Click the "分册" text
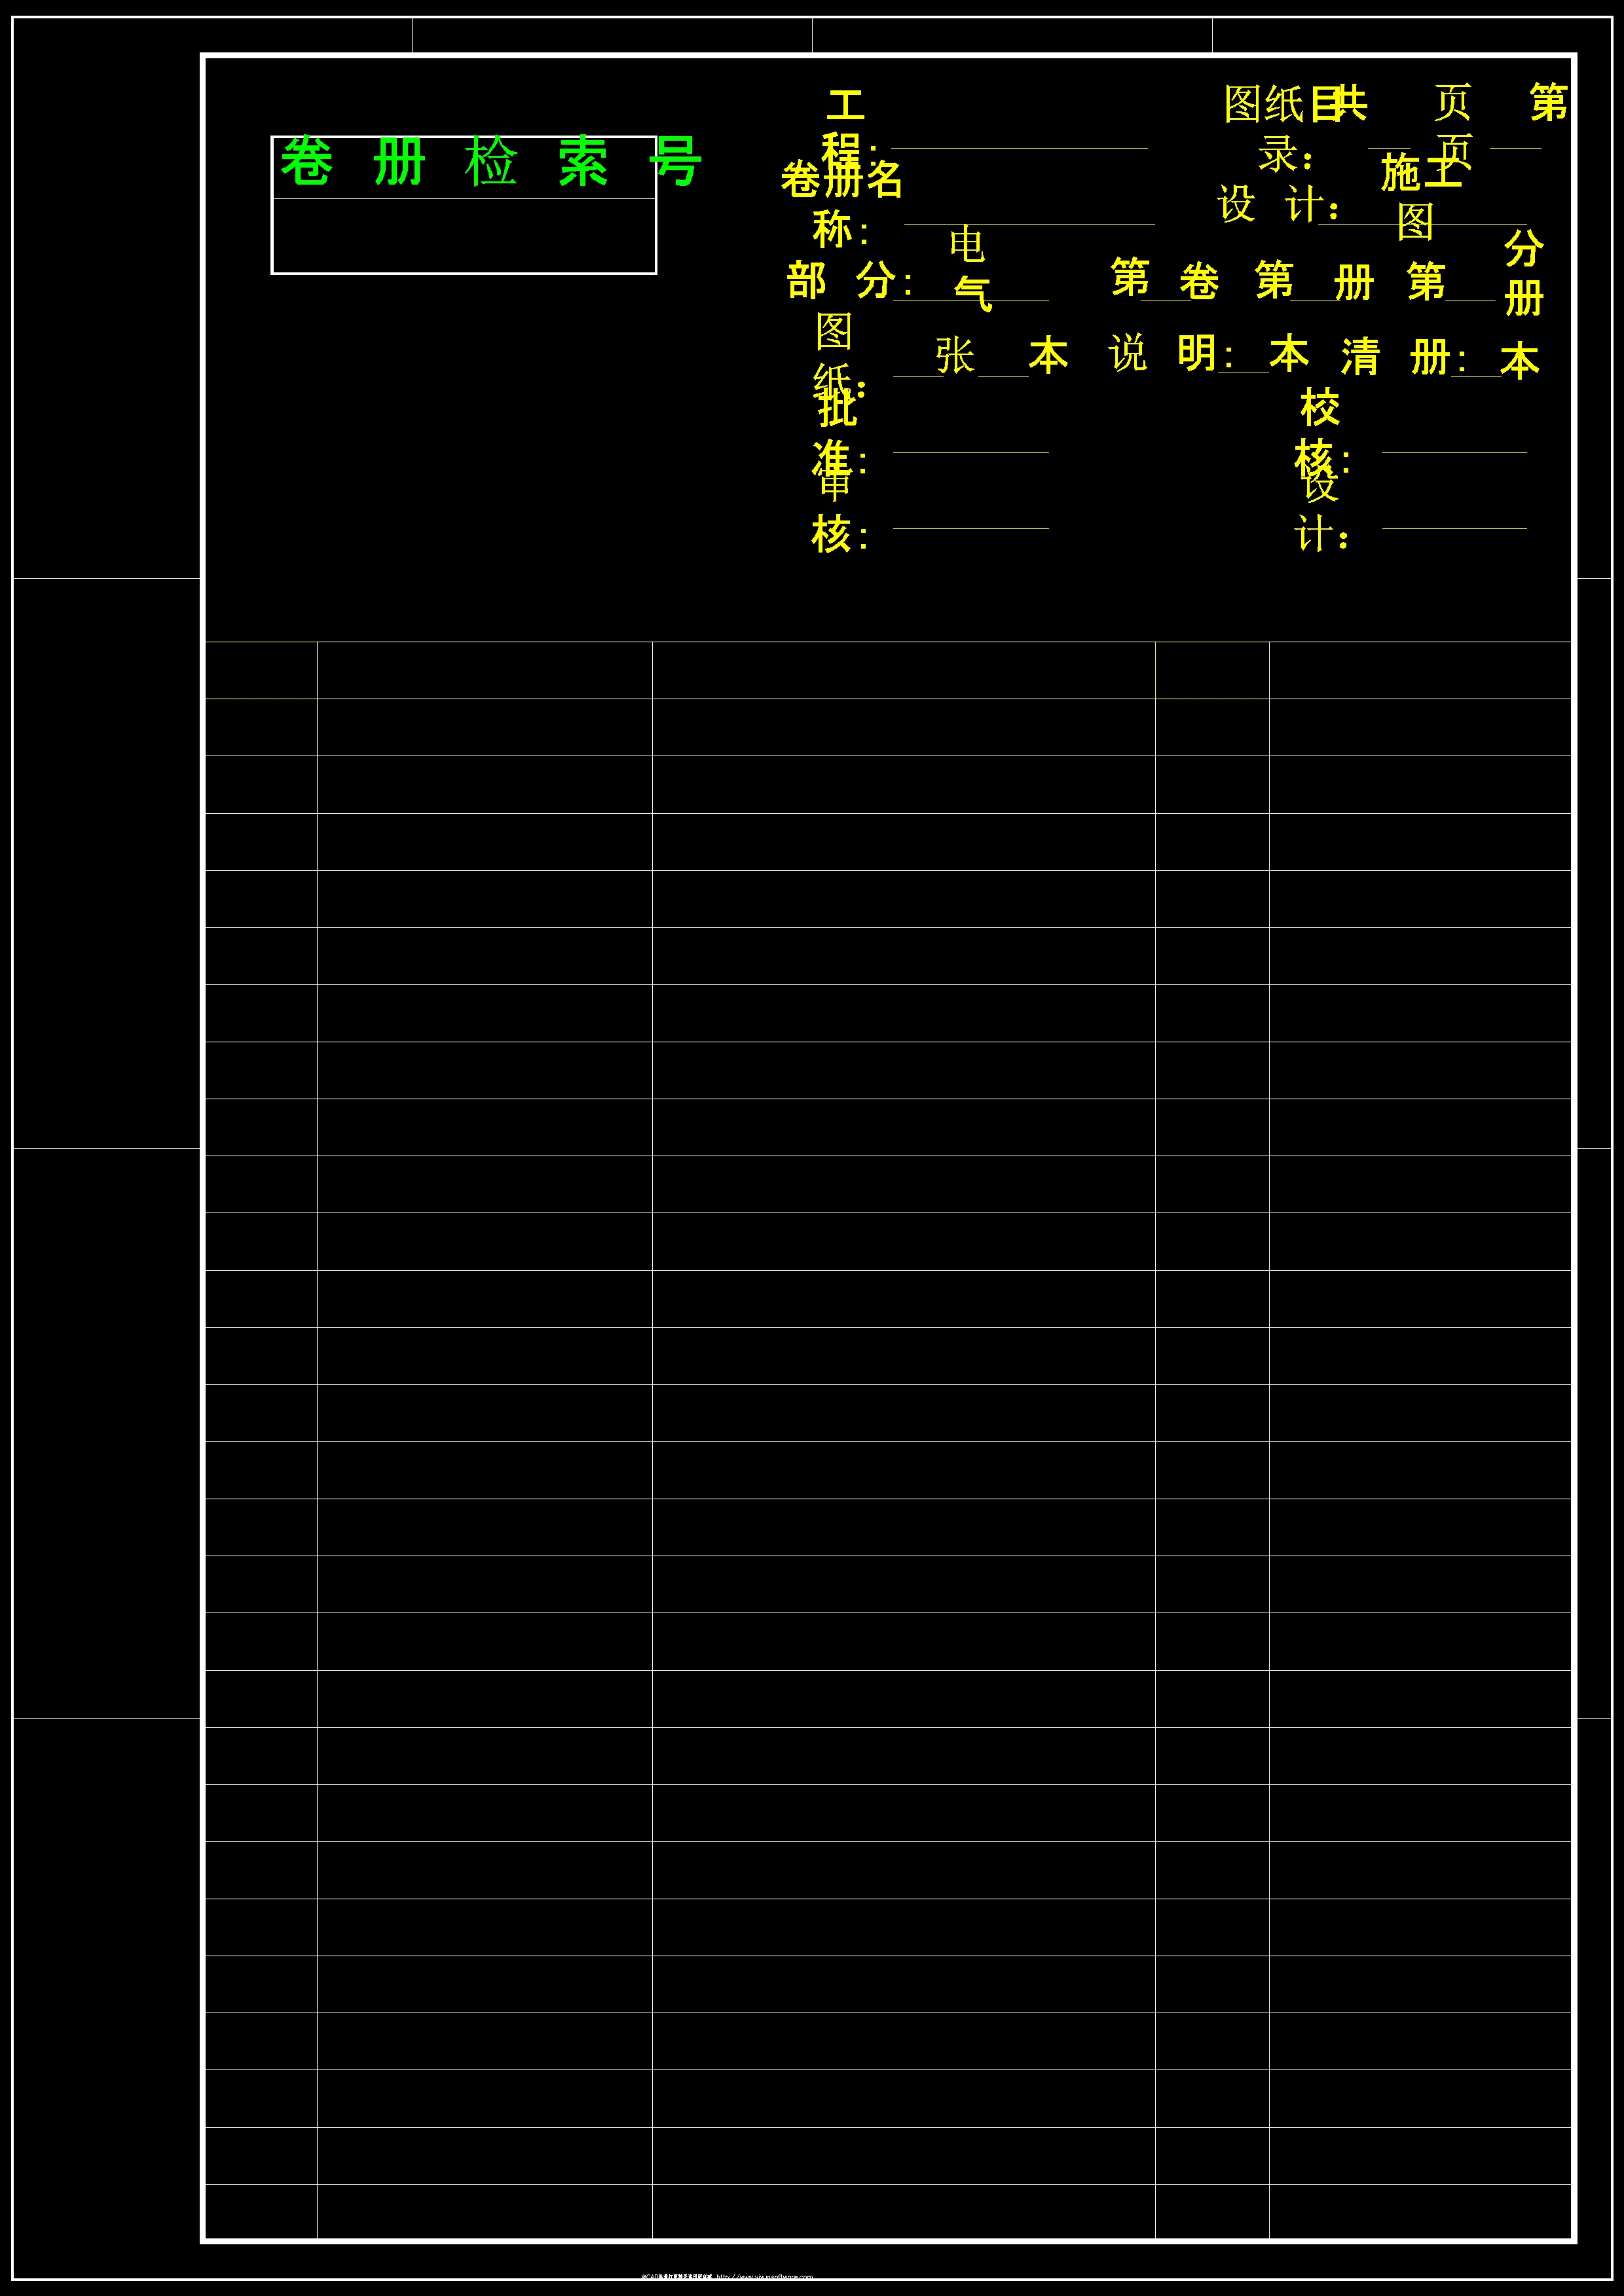This screenshot has height=2296, width=1624. [1524, 273]
